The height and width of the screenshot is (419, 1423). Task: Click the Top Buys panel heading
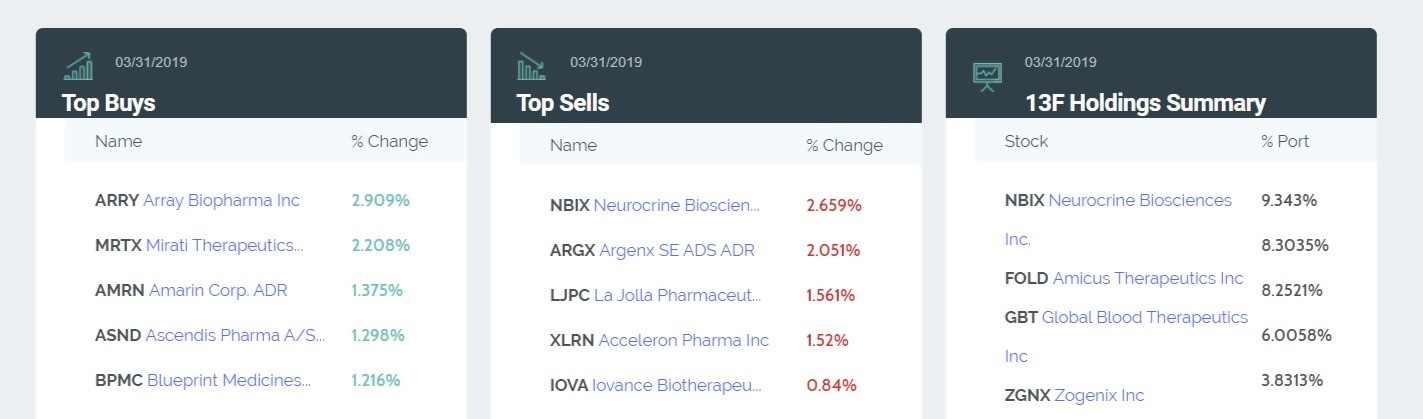click(108, 103)
